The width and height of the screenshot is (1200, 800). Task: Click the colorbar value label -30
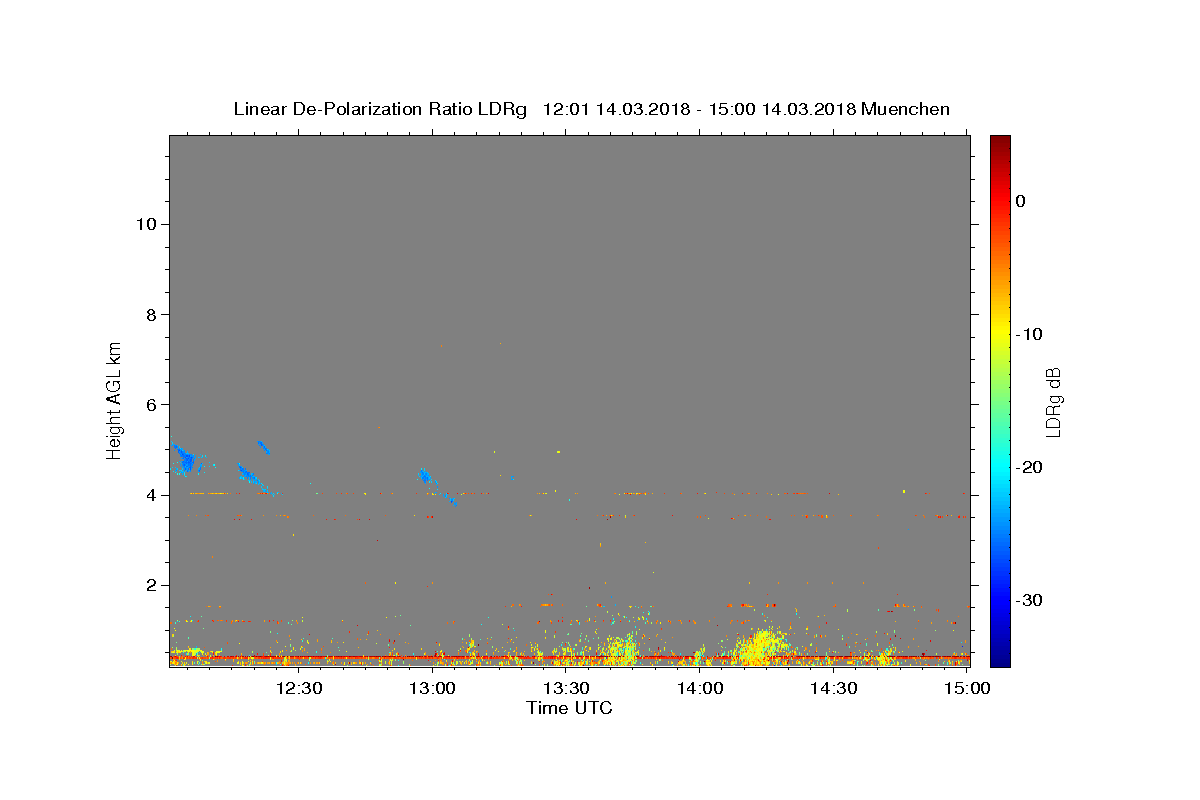point(1030,600)
